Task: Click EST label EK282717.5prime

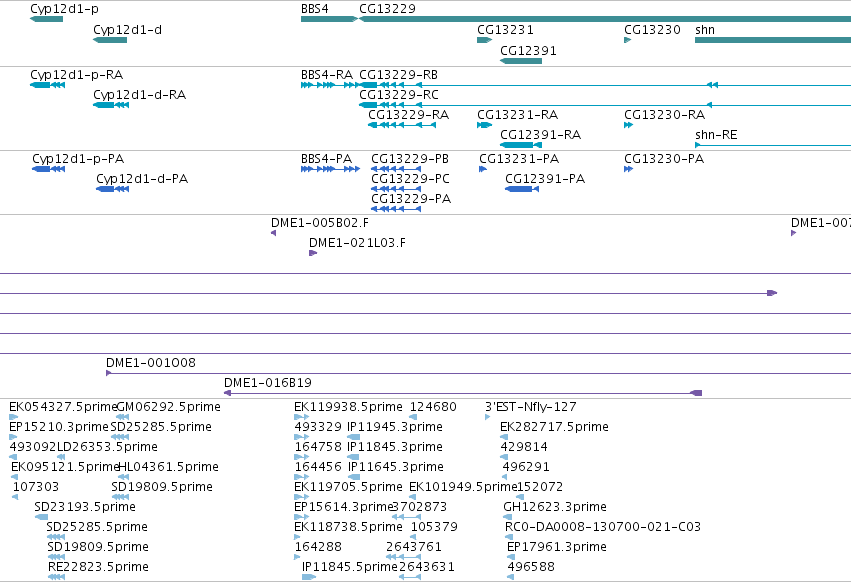Action: [554, 427]
